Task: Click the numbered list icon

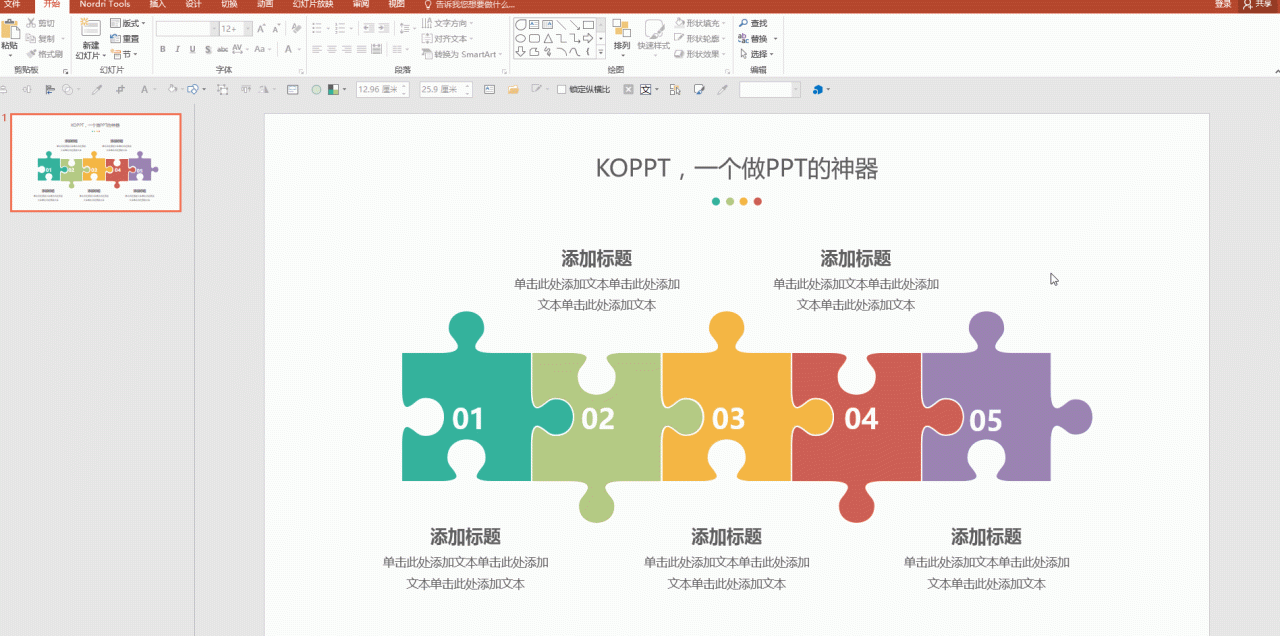Action: coord(341,29)
